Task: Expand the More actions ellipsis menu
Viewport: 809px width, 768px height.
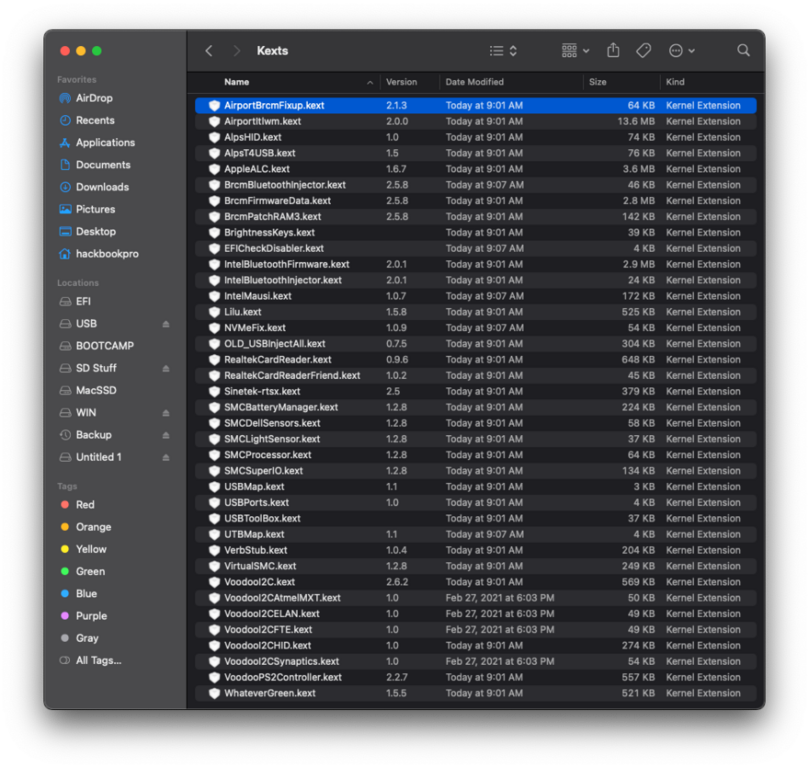Action: click(x=682, y=50)
